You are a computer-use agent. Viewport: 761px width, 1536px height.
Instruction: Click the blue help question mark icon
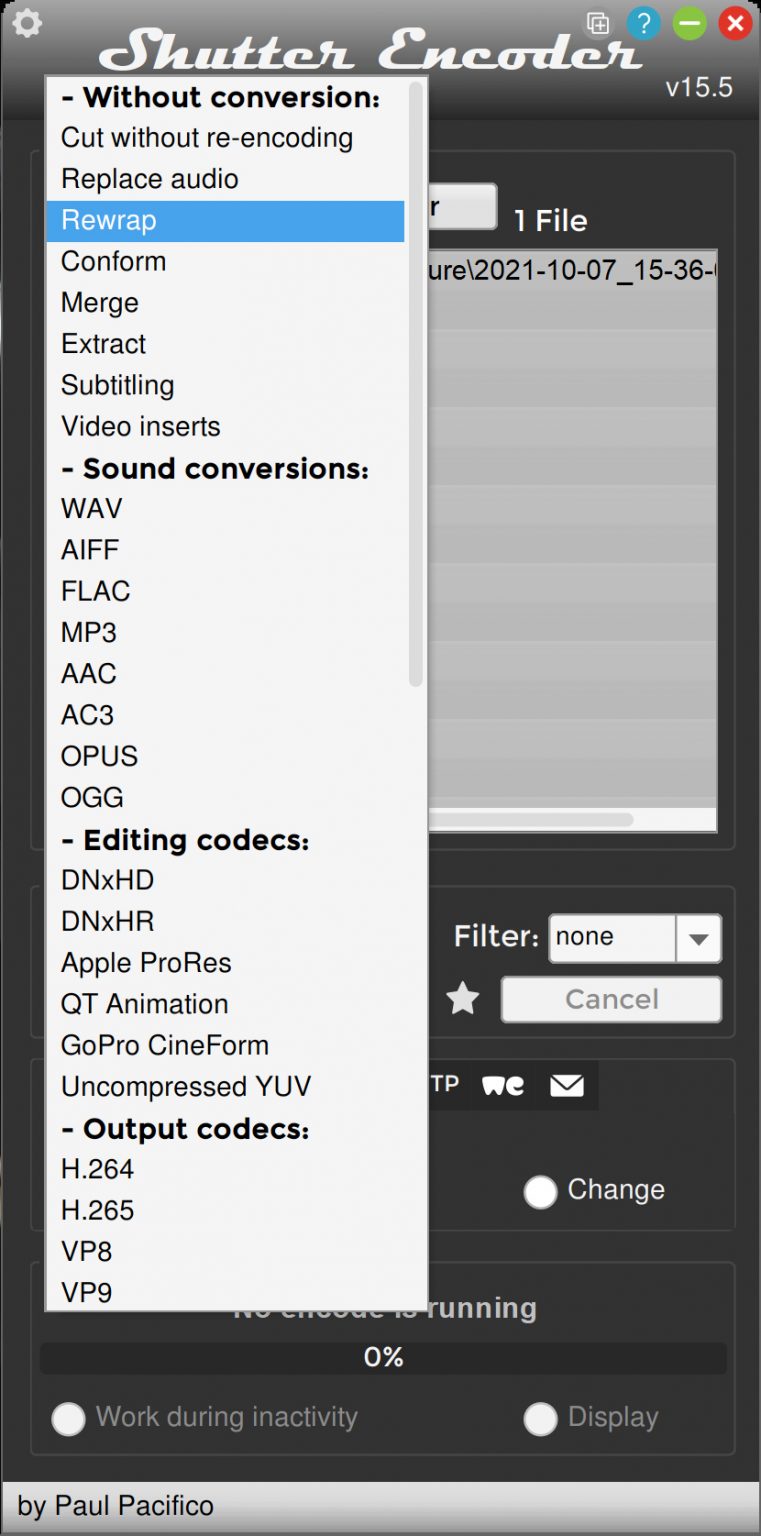pos(644,23)
